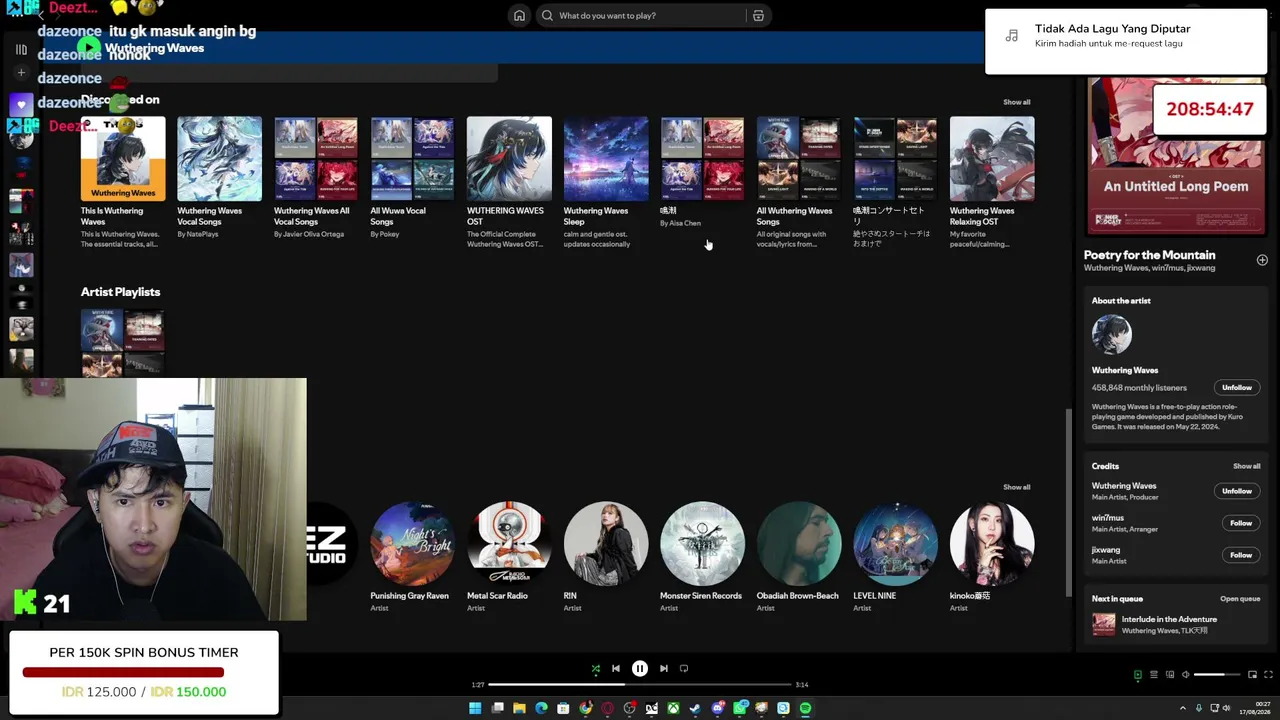
Task: Open Steam from the taskbar
Action: 695,708
